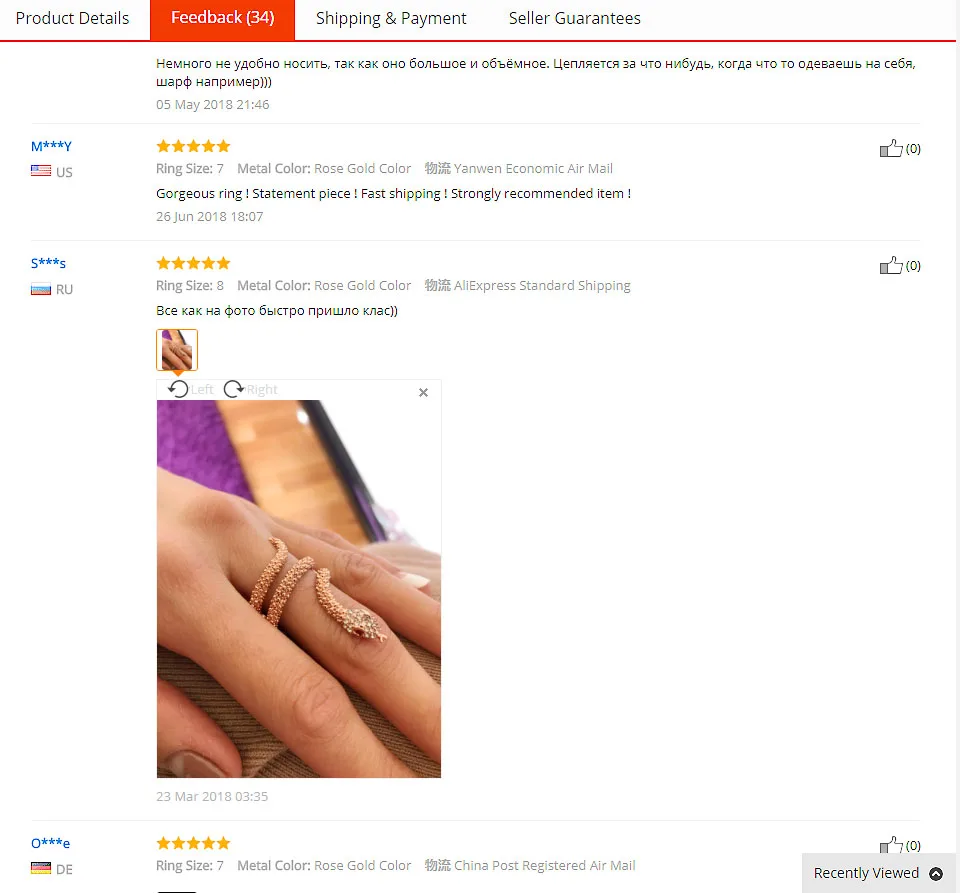960x893 pixels.
Task: Open reviewer S***s's profile link
Action: click(x=48, y=263)
